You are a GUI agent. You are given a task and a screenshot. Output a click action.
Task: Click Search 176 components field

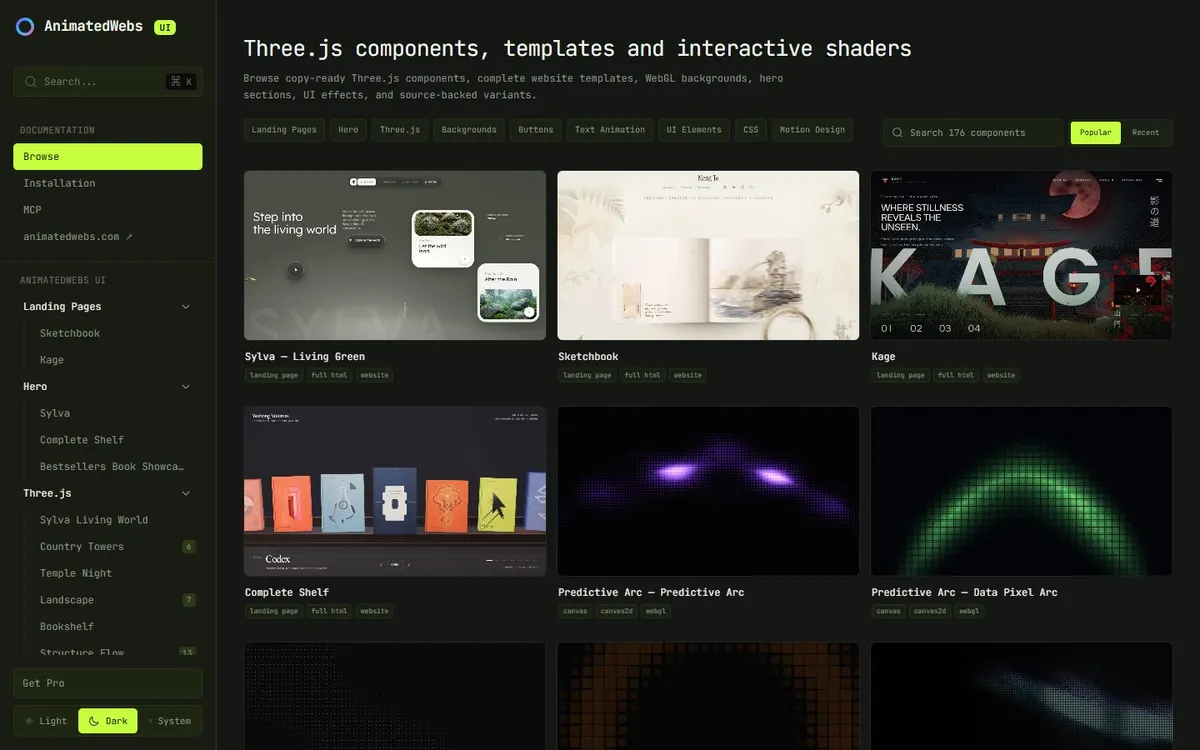pyautogui.click(x=973, y=133)
